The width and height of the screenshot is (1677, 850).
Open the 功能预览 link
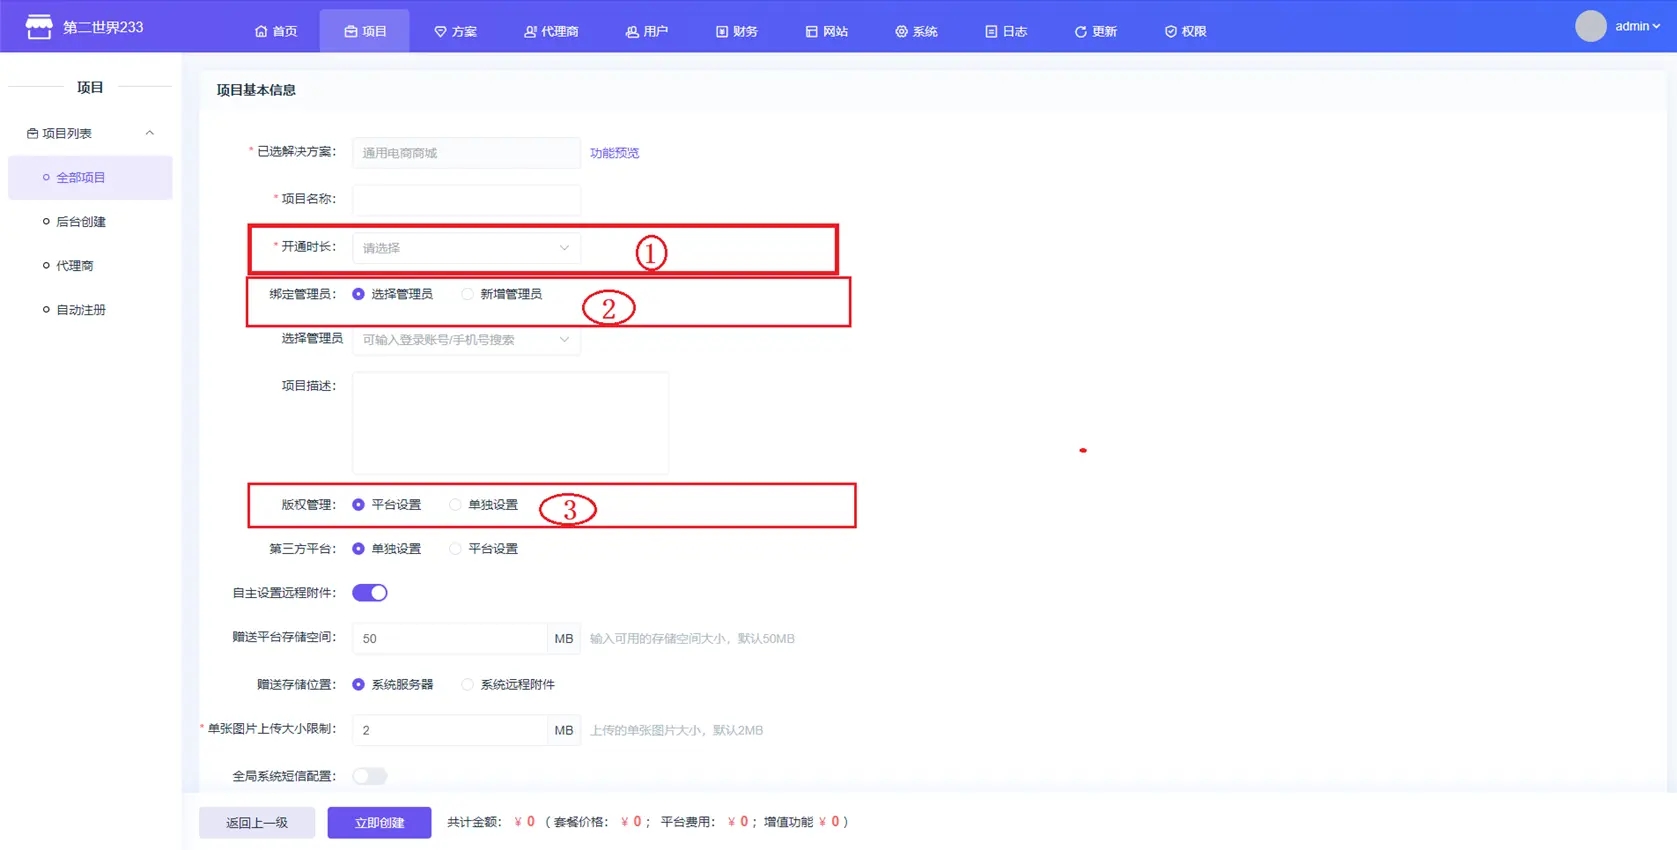[614, 153]
